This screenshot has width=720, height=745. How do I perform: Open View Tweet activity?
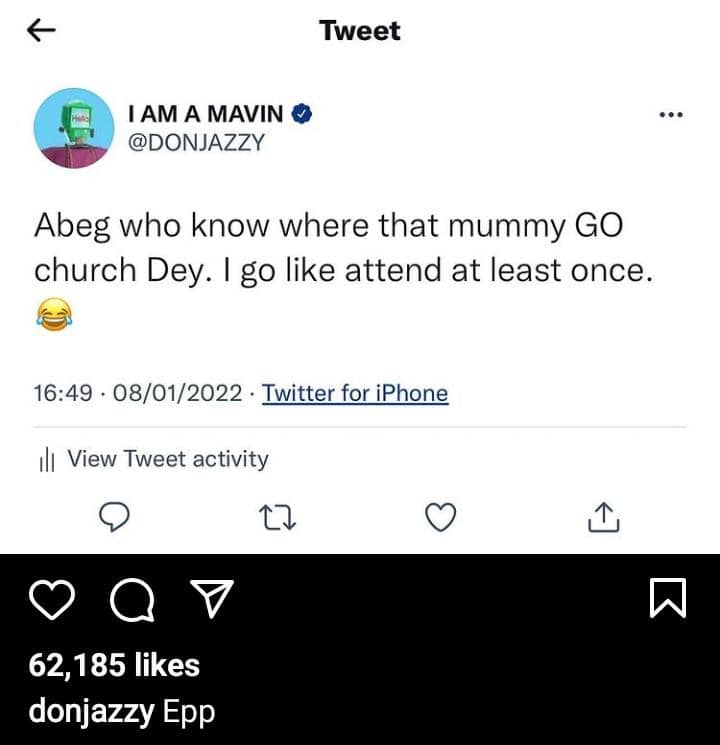[x=167, y=459]
